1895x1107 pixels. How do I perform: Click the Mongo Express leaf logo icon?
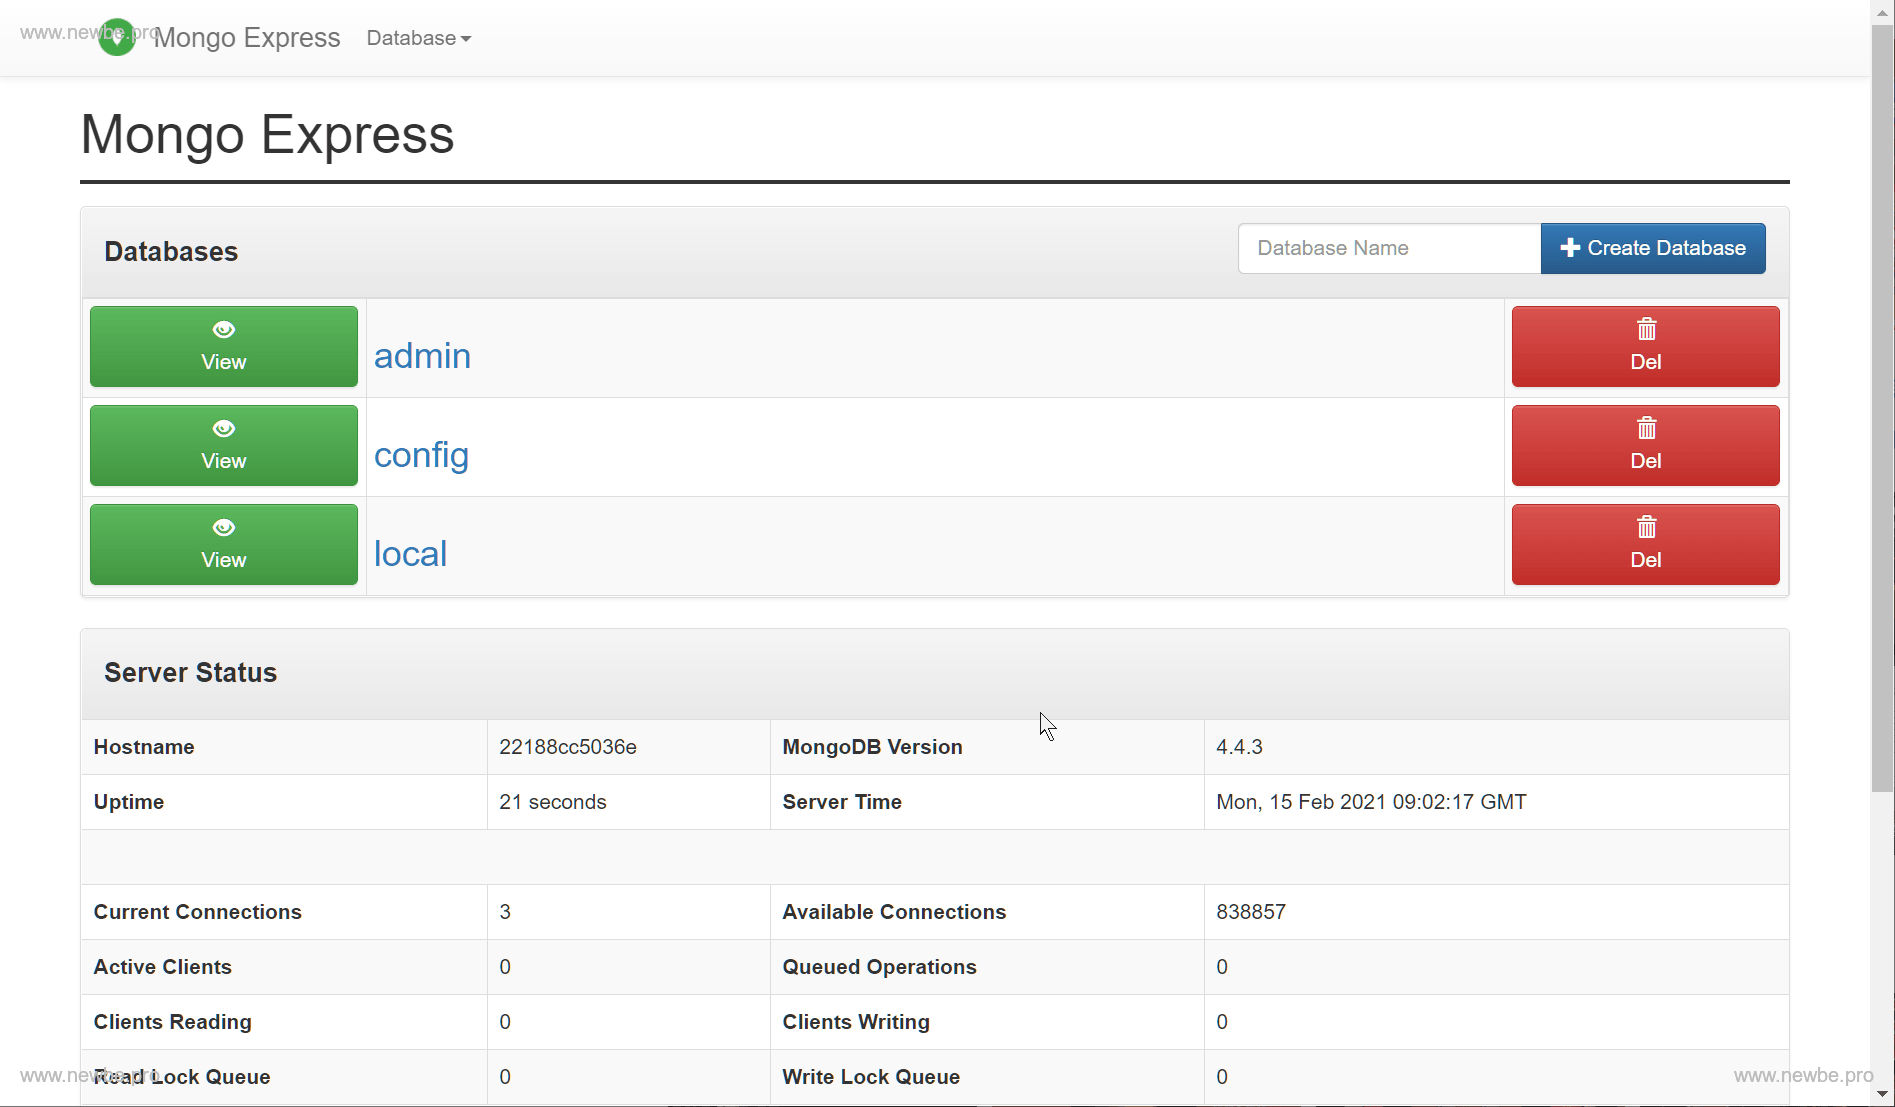pyautogui.click(x=117, y=37)
